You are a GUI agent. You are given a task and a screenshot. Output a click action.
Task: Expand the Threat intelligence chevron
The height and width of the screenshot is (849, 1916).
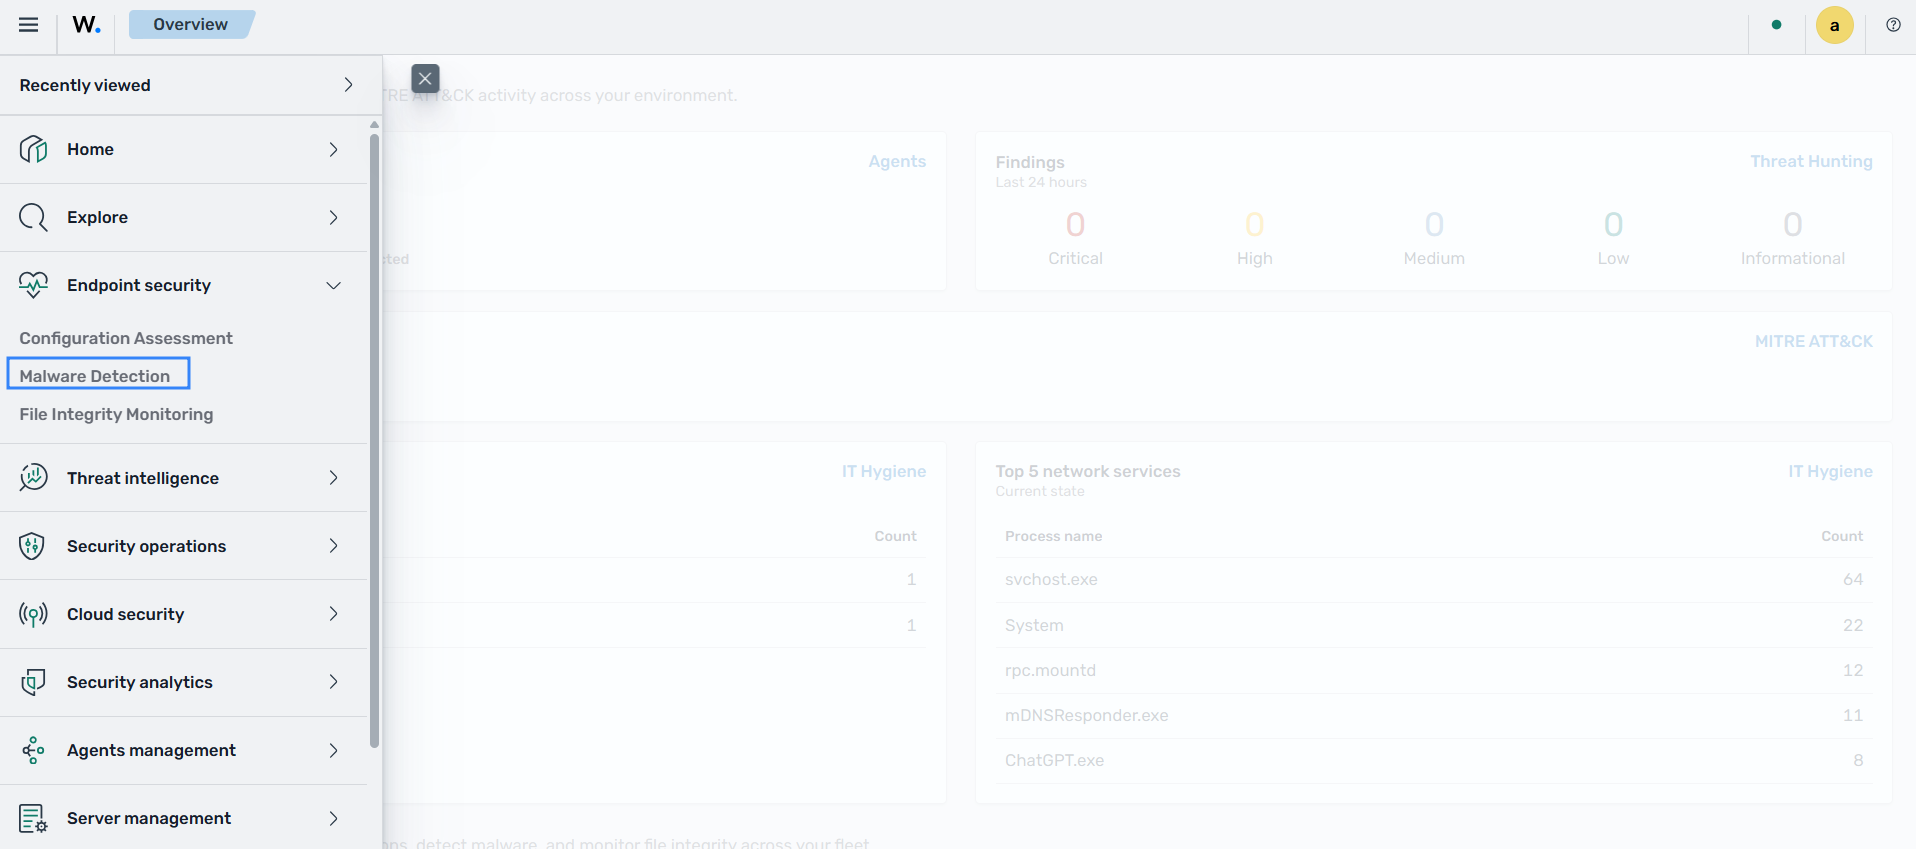[333, 478]
